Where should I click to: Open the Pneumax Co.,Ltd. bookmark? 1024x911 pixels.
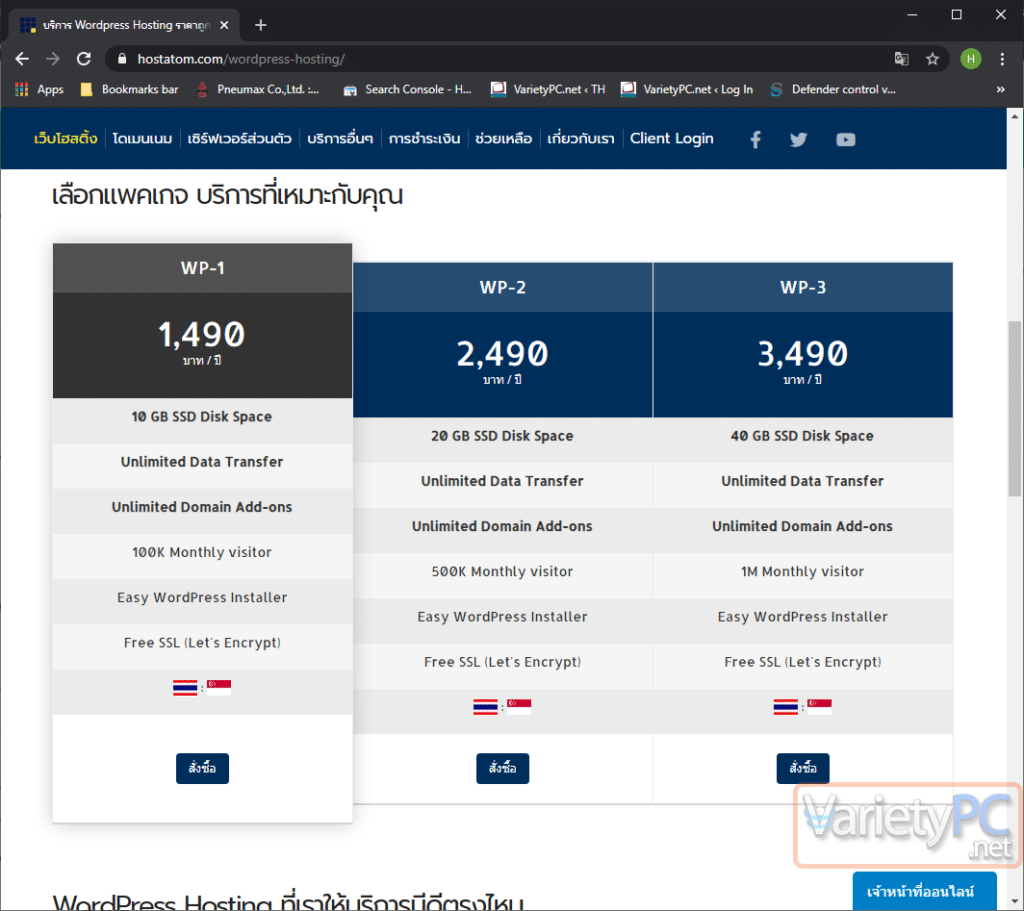[x=258, y=89]
